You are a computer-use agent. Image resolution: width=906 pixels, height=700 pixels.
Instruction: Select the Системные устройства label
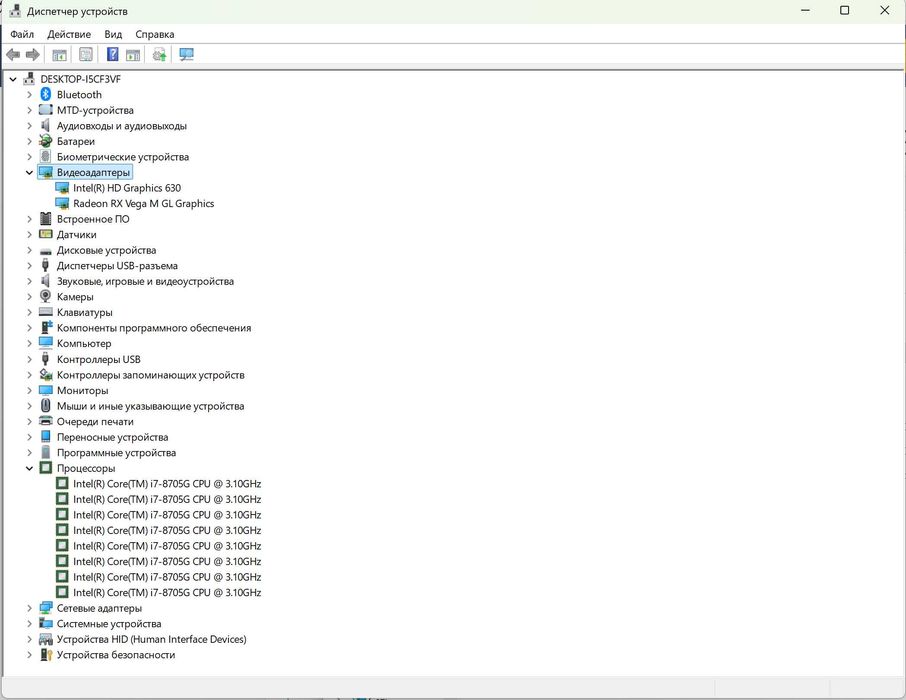point(109,624)
